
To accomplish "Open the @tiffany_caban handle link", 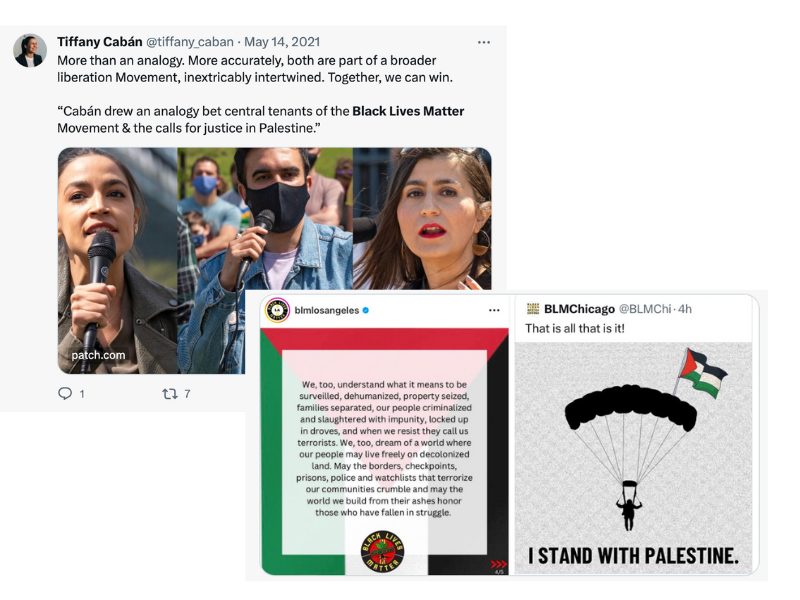I will (x=190, y=42).
